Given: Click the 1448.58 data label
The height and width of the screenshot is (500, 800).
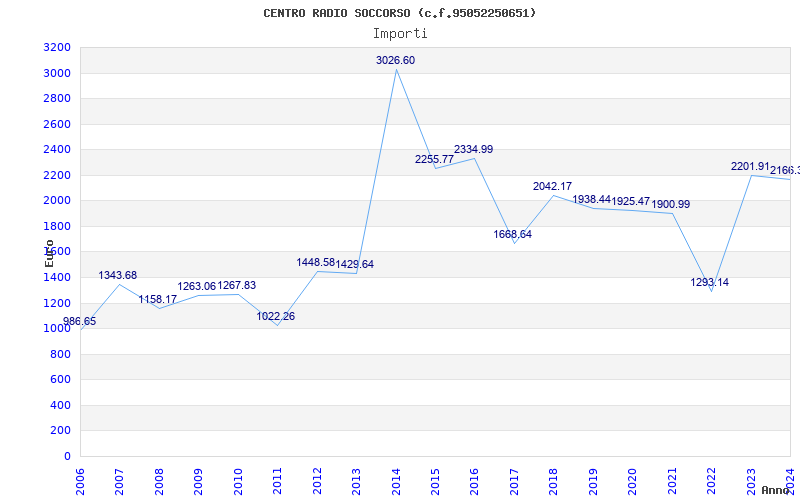Looking at the screenshot, I should [316, 262].
